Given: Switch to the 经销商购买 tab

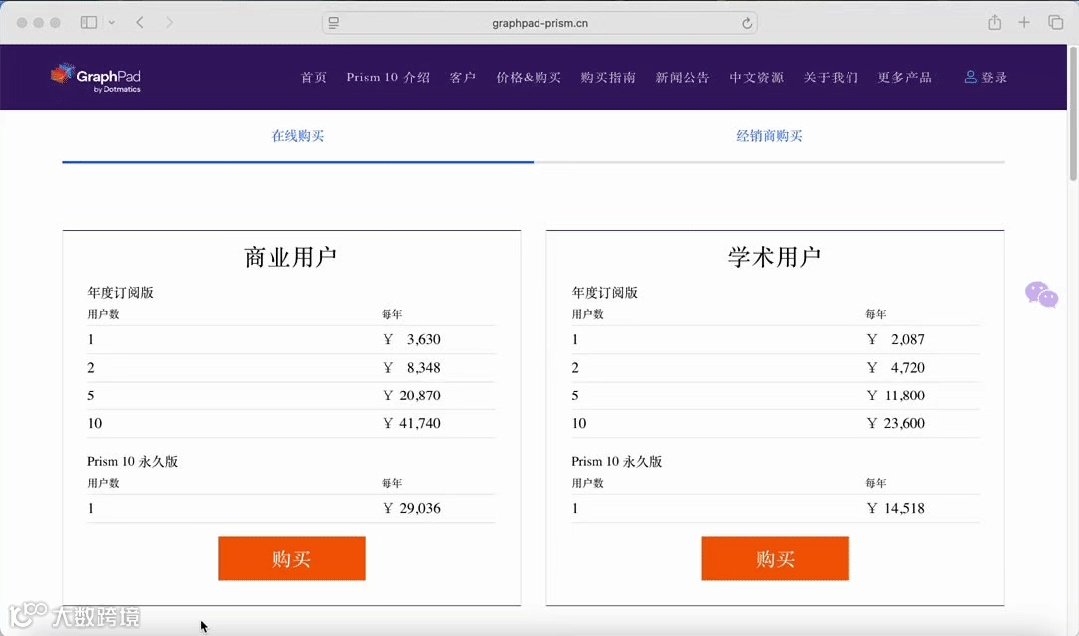Looking at the screenshot, I should (x=769, y=136).
